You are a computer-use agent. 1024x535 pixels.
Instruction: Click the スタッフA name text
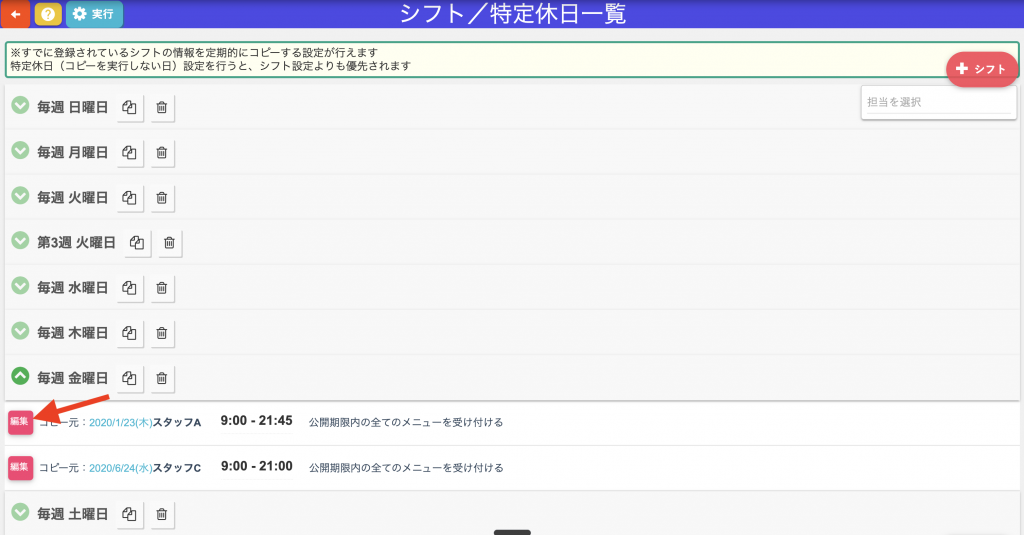pyautogui.click(x=177, y=423)
